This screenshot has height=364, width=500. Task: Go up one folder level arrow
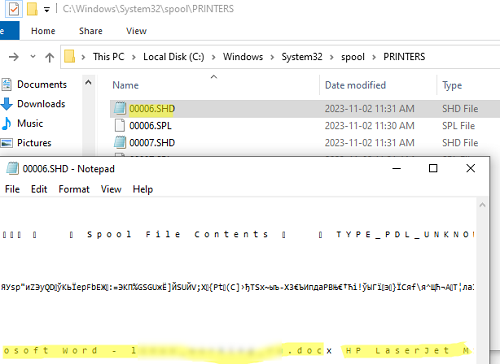coord(50,57)
